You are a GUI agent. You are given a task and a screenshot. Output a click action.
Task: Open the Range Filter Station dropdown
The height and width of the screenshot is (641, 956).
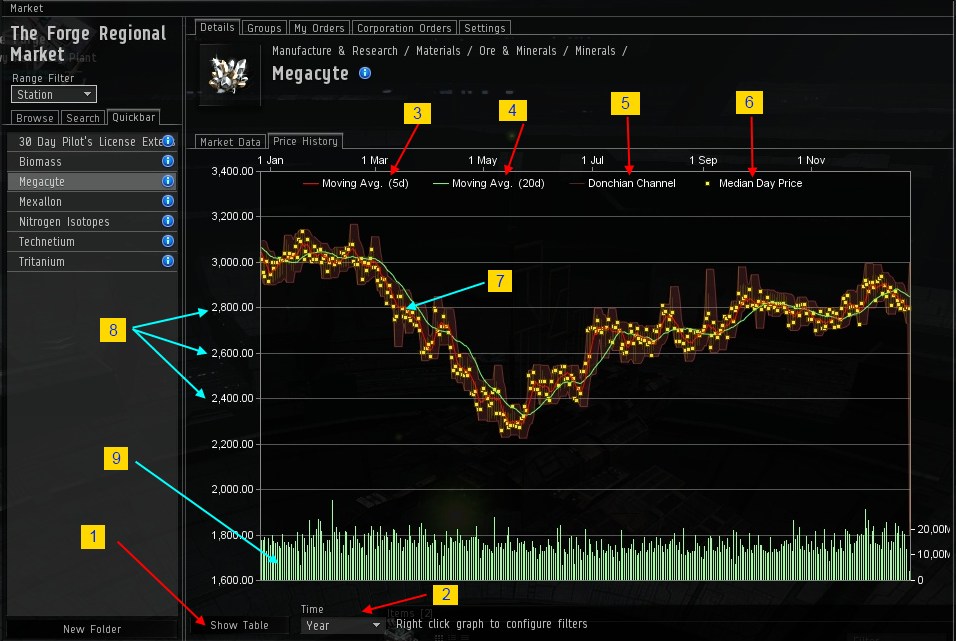point(54,95)
